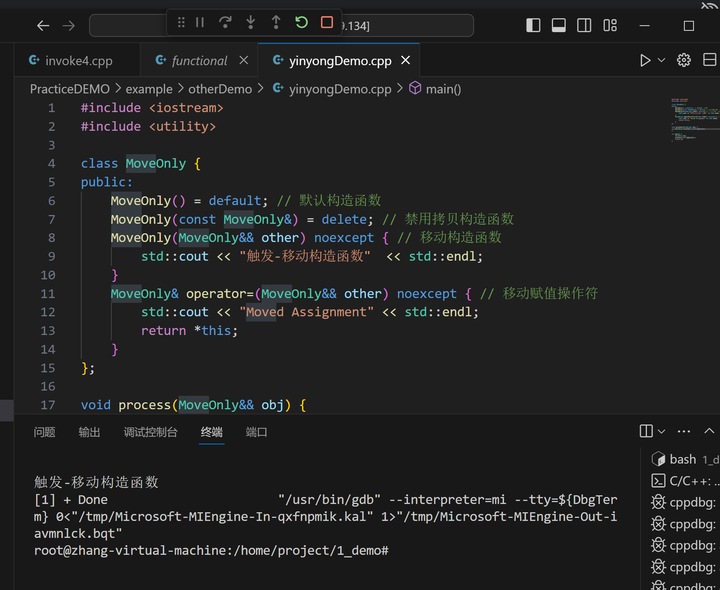The width and height of the screenshot is (720, 590).
Task: Step into with the down arrow
Action: pos(251,22)
